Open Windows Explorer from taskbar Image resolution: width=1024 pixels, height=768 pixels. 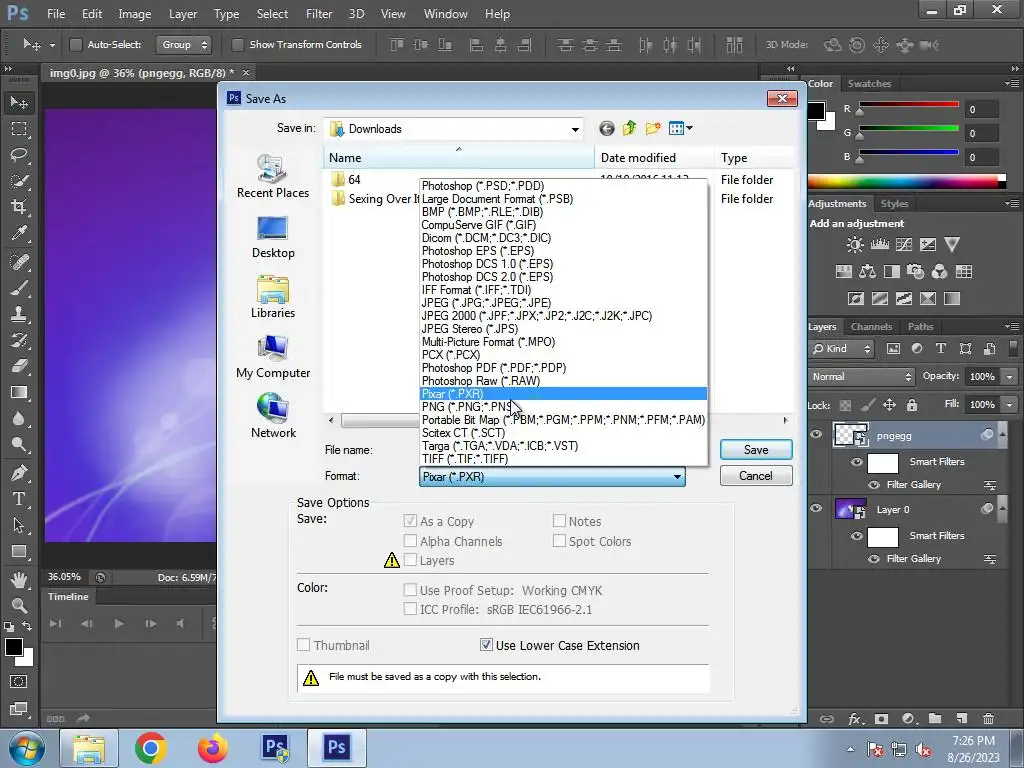89,748
